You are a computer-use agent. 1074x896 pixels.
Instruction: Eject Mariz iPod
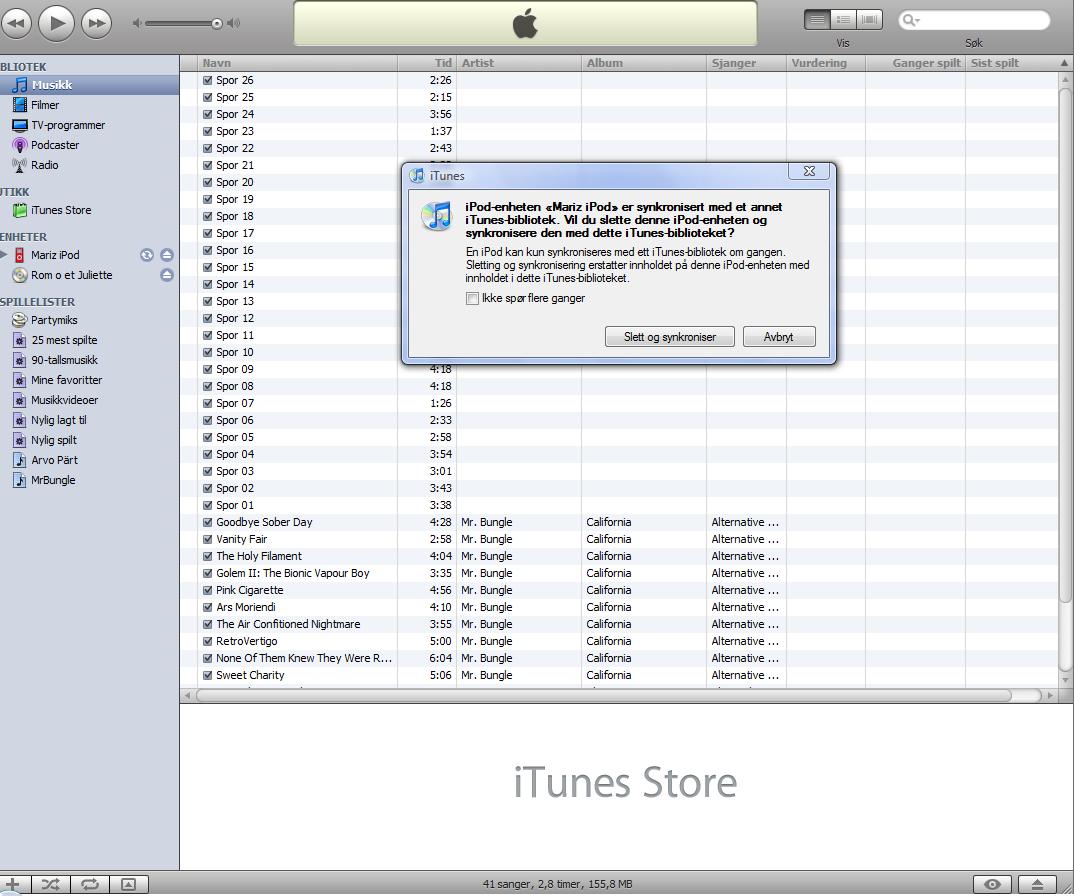point(166,255)
